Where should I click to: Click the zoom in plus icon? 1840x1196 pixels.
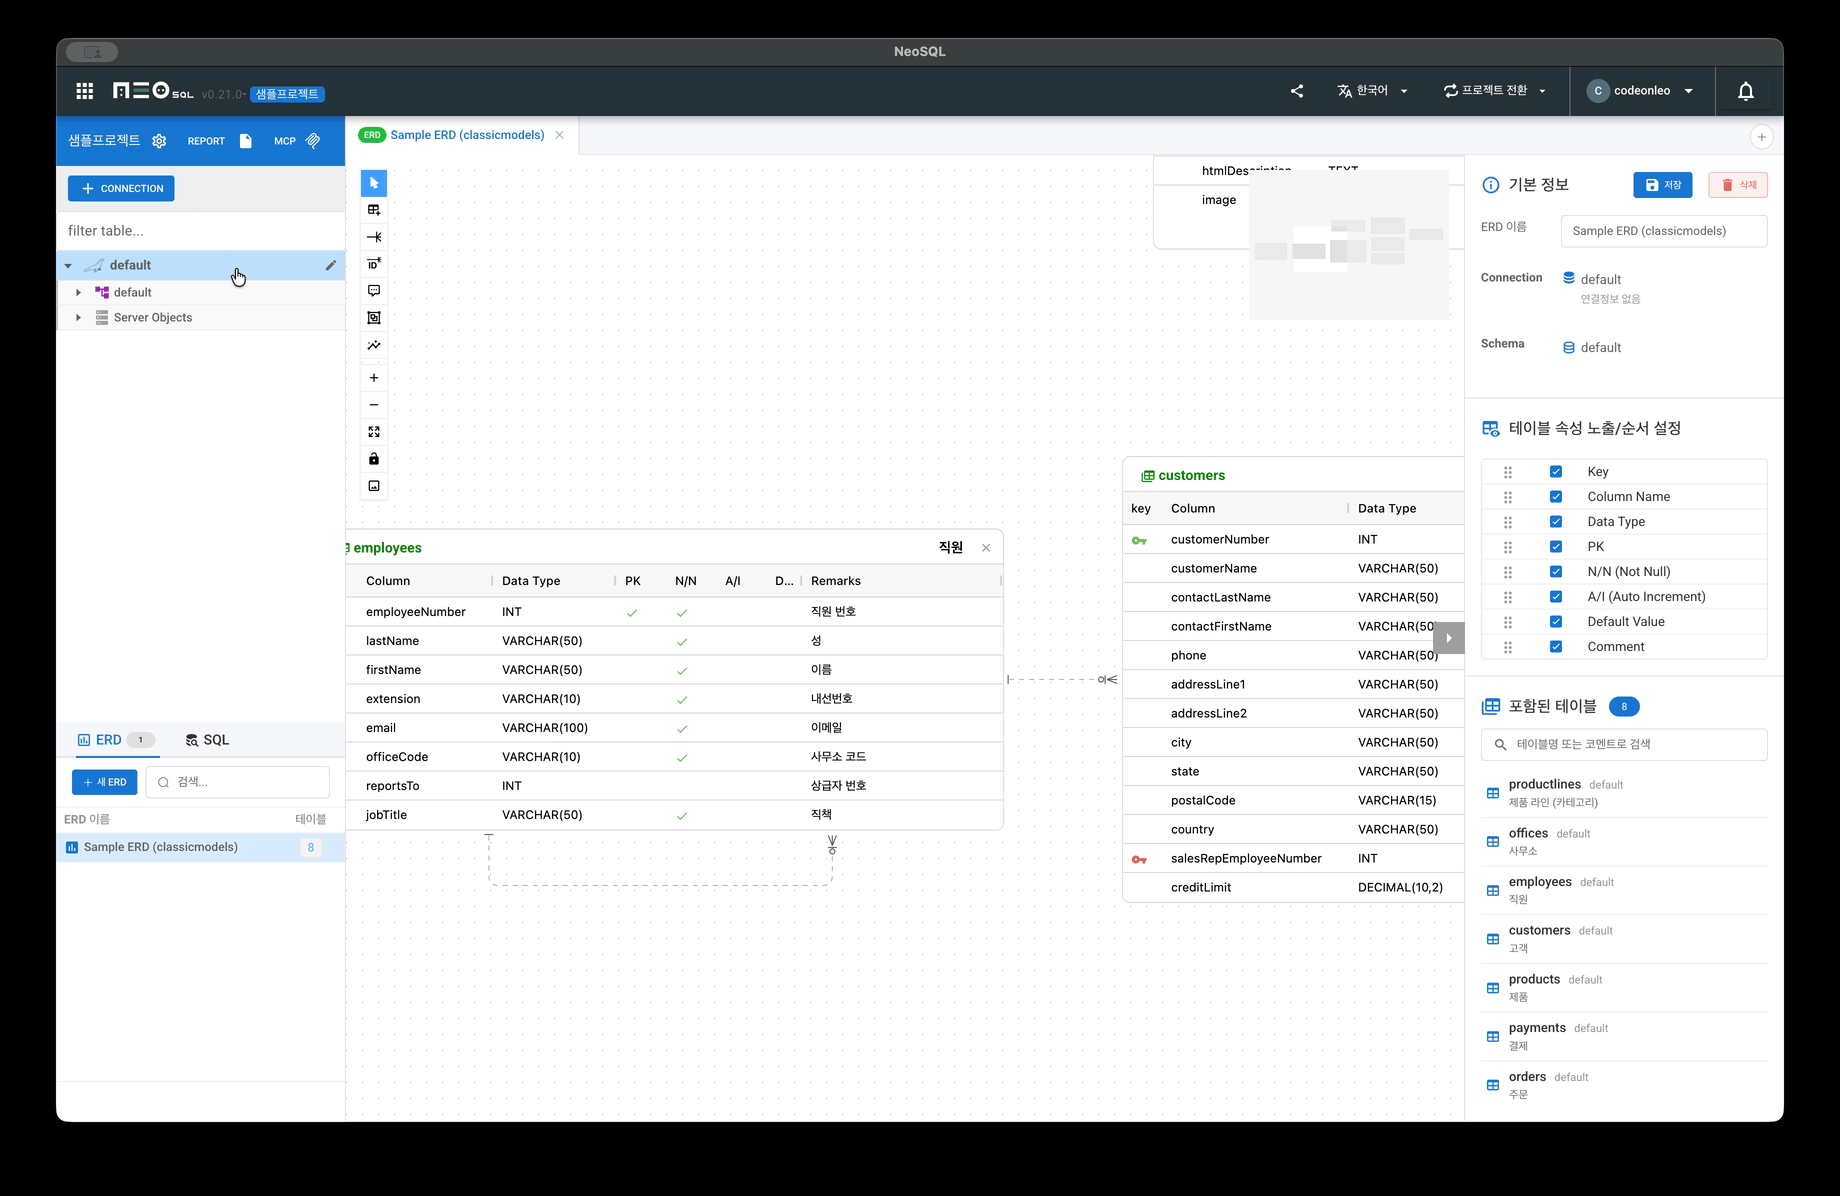(374, 378)
